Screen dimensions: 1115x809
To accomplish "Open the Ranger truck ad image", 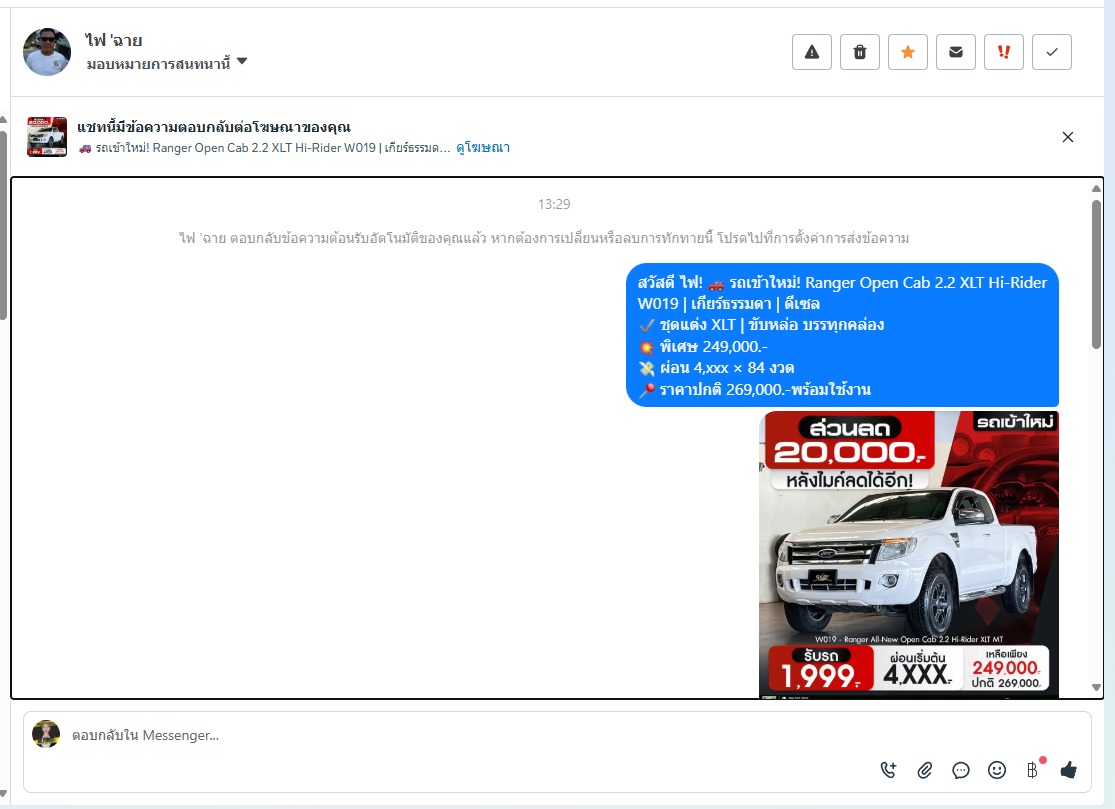I will [909, 554].
